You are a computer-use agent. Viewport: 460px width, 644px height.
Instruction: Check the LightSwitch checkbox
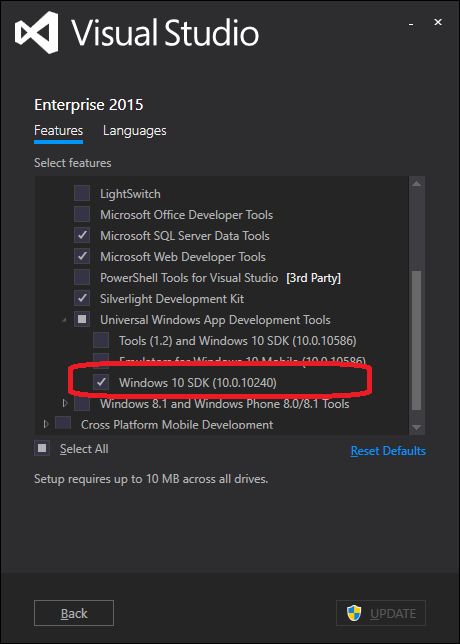coord(82,193)
